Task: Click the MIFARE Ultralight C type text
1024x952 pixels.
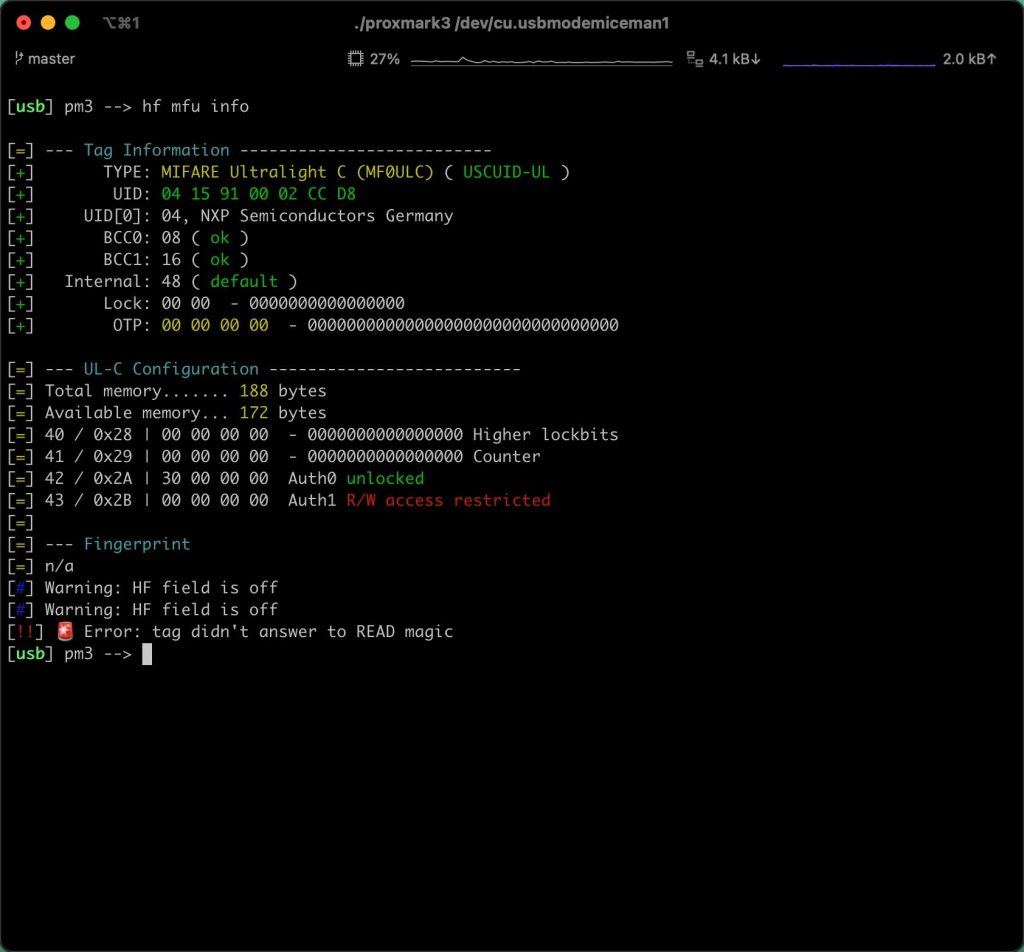Action: pyautogui.click(x=297, y=172)
